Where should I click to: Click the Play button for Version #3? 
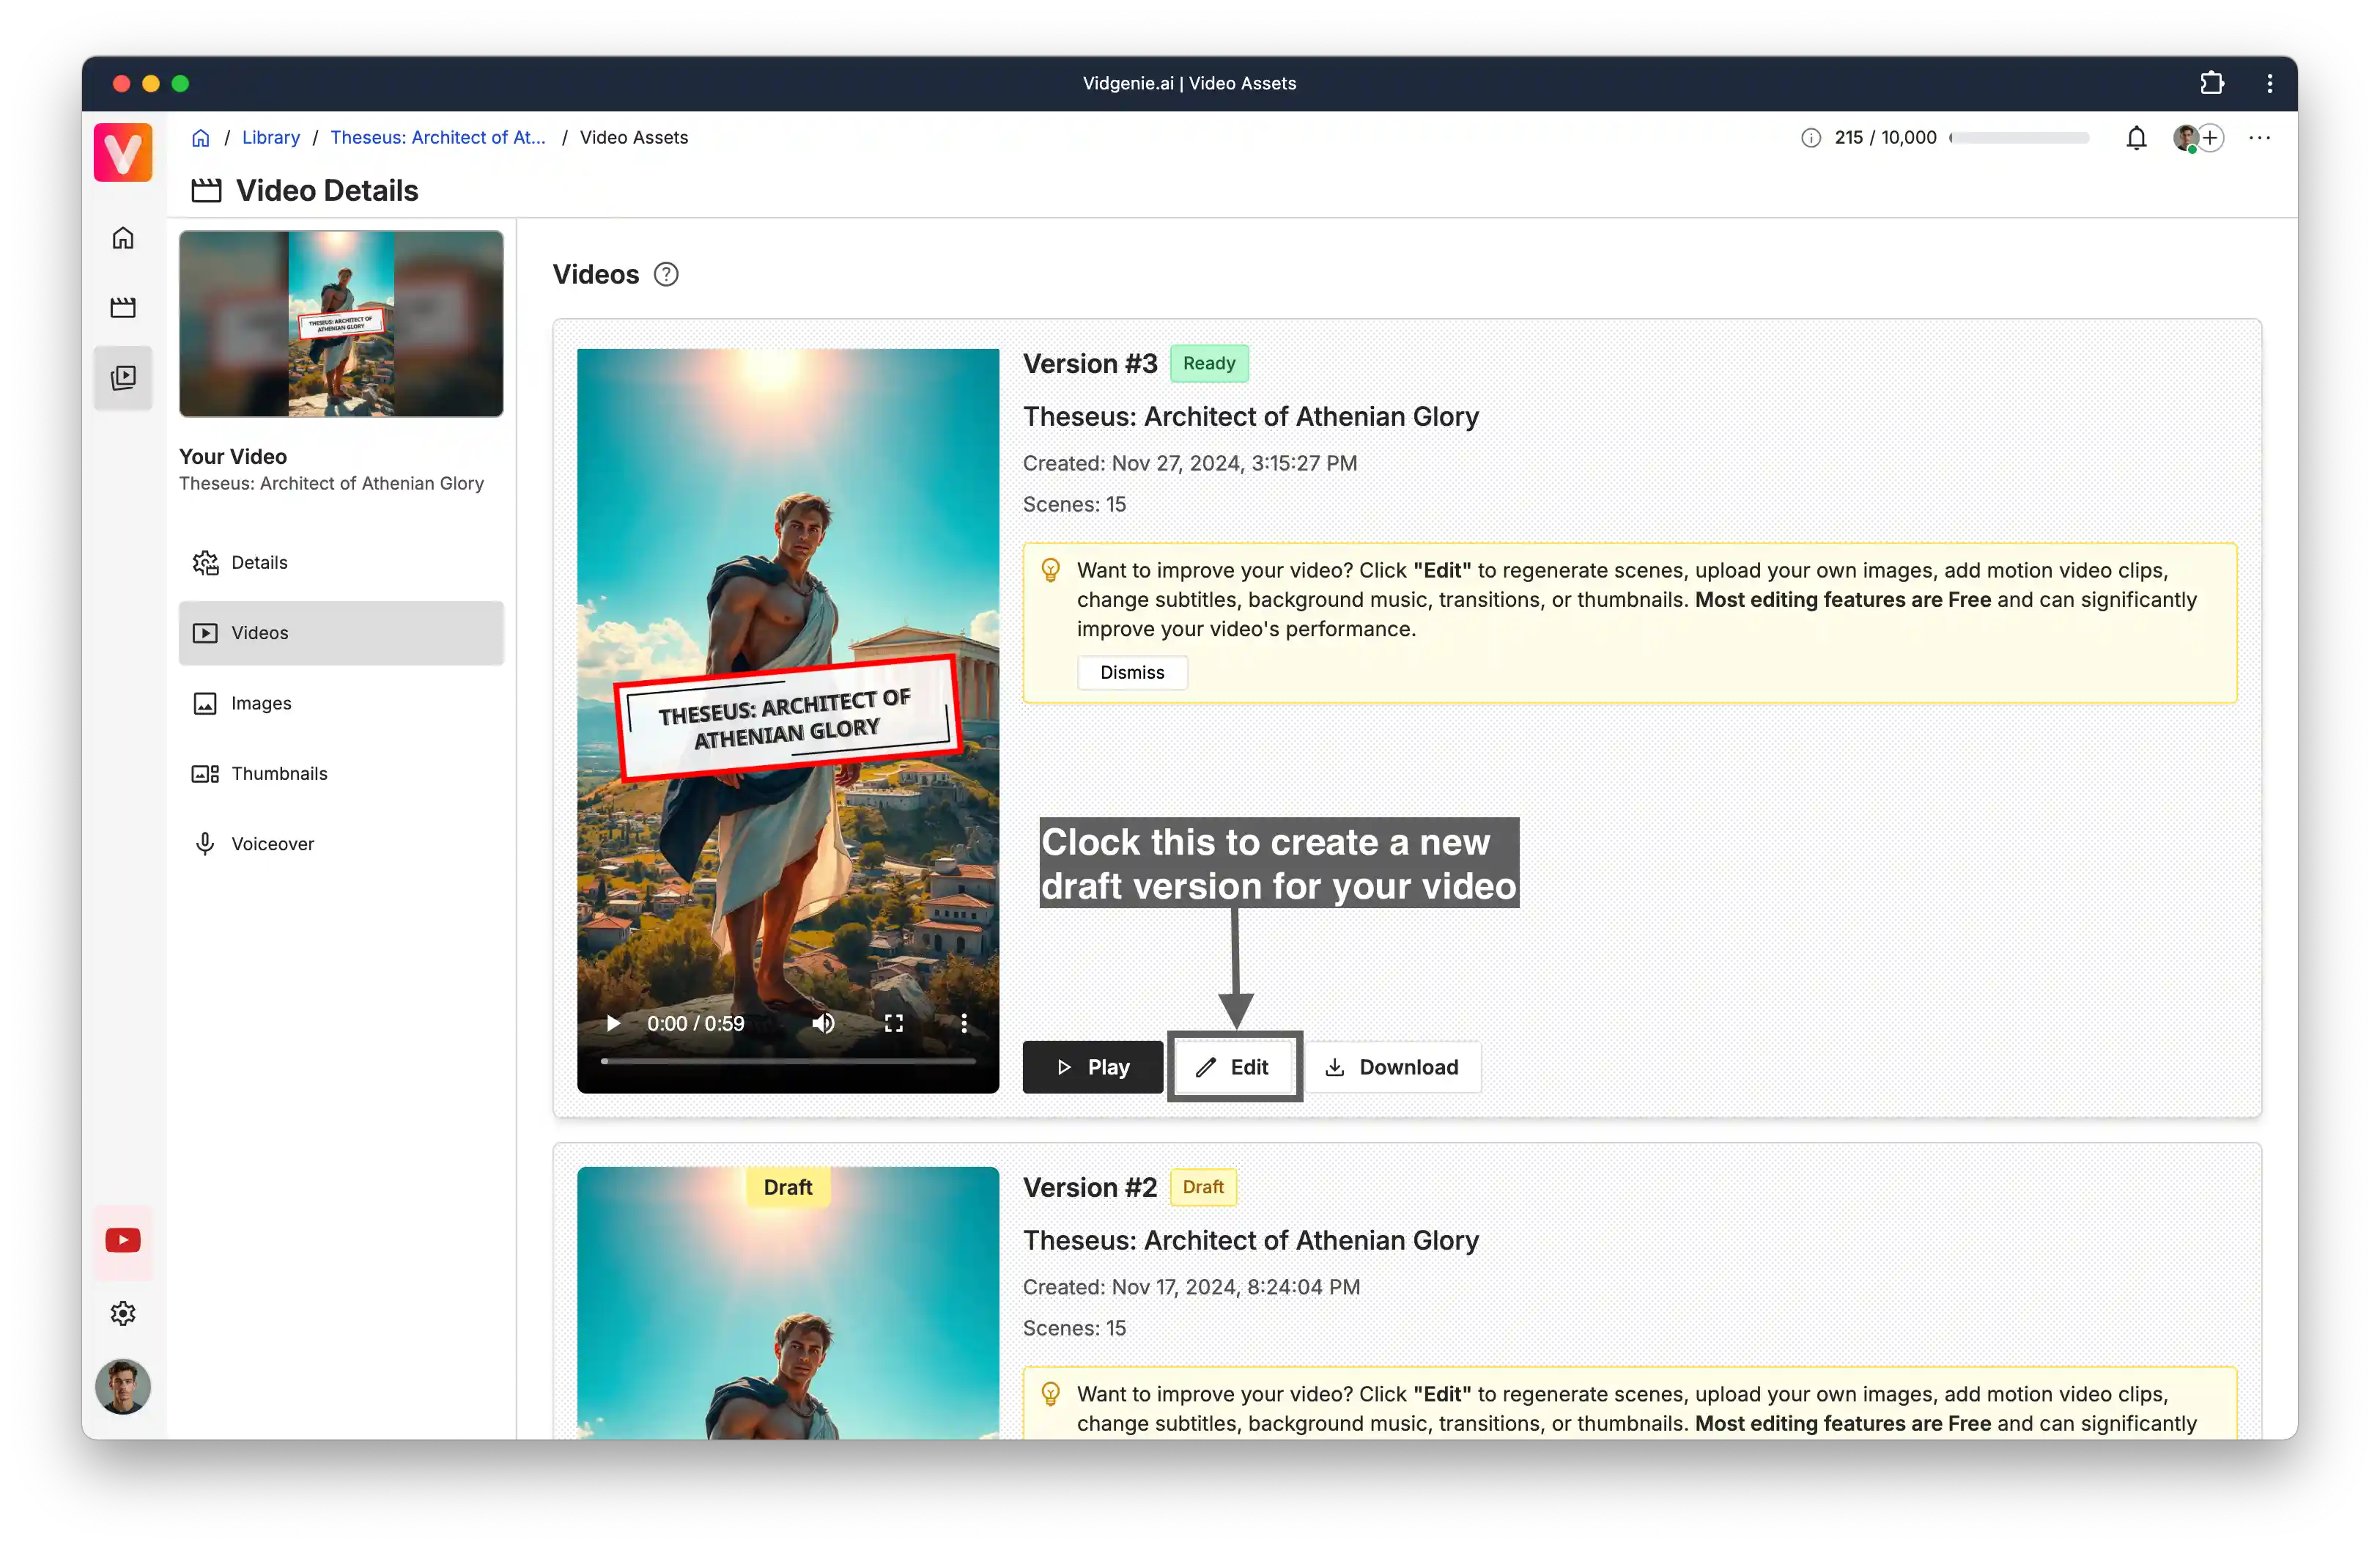1093,1067
